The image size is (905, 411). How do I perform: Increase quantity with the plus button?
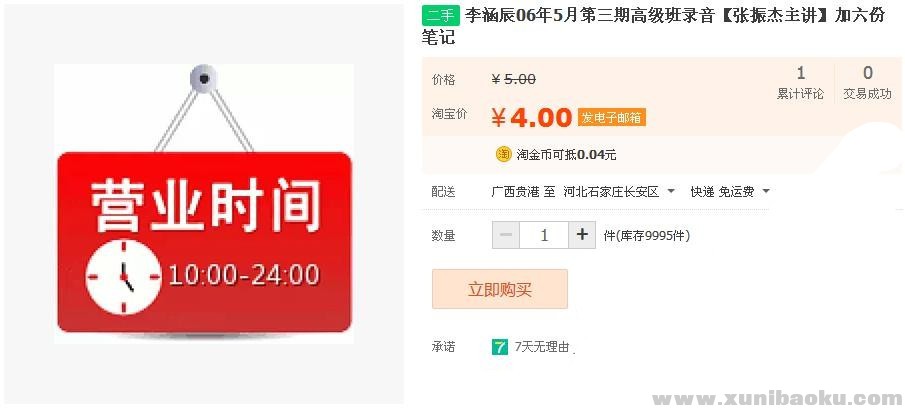[582, 235]
